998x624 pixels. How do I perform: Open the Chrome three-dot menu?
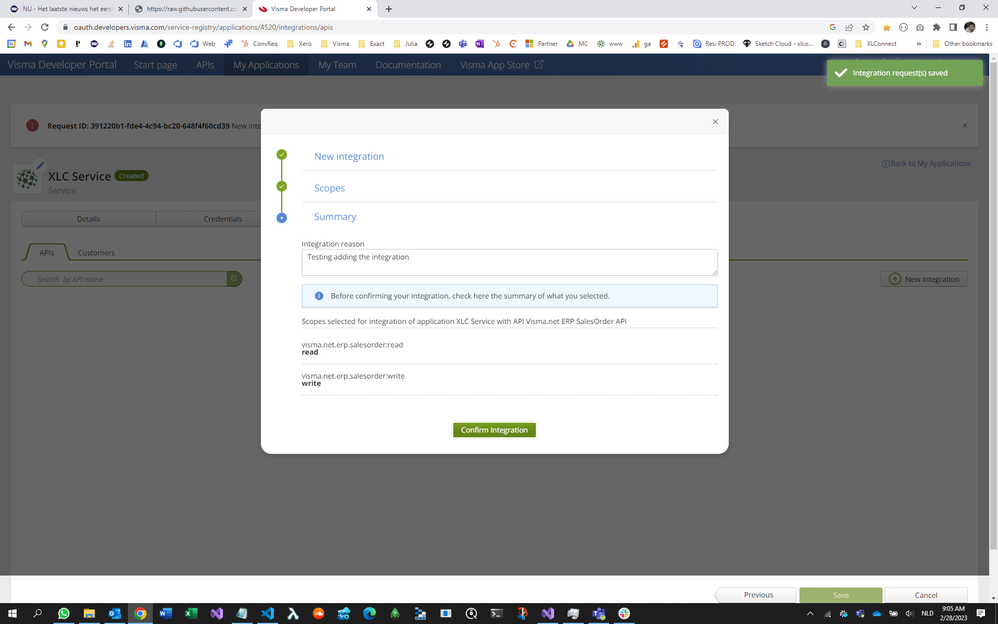coord(987,27)
